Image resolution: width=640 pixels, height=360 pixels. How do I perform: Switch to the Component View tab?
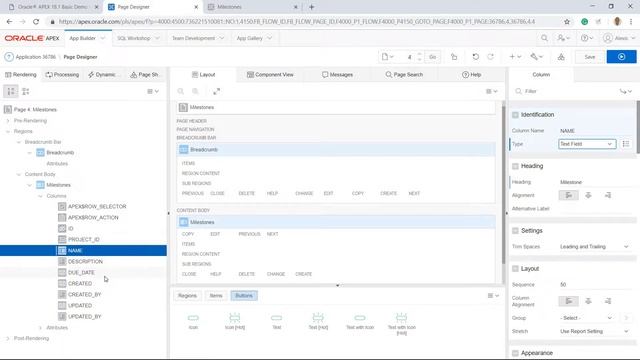pos(270,75)
